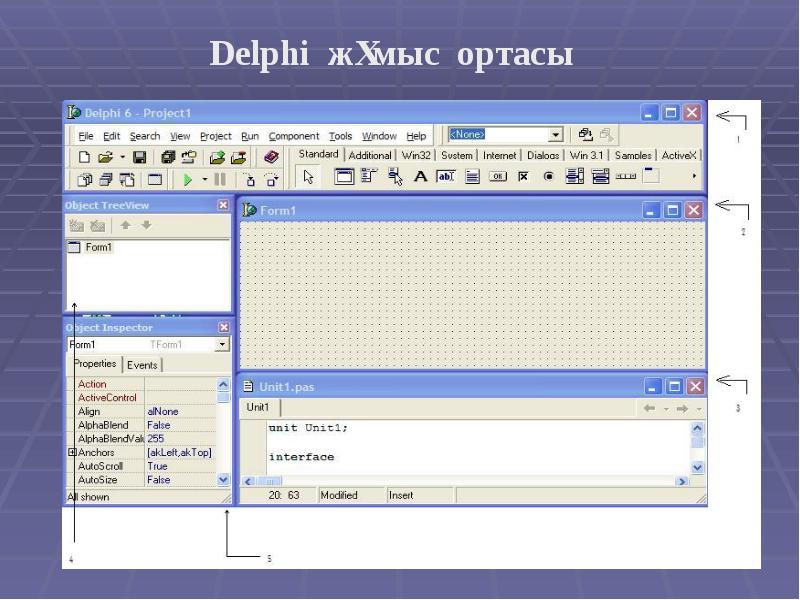Open the <None> desktop combo box
The image size is (800, 600).
[x=556, y=134]
